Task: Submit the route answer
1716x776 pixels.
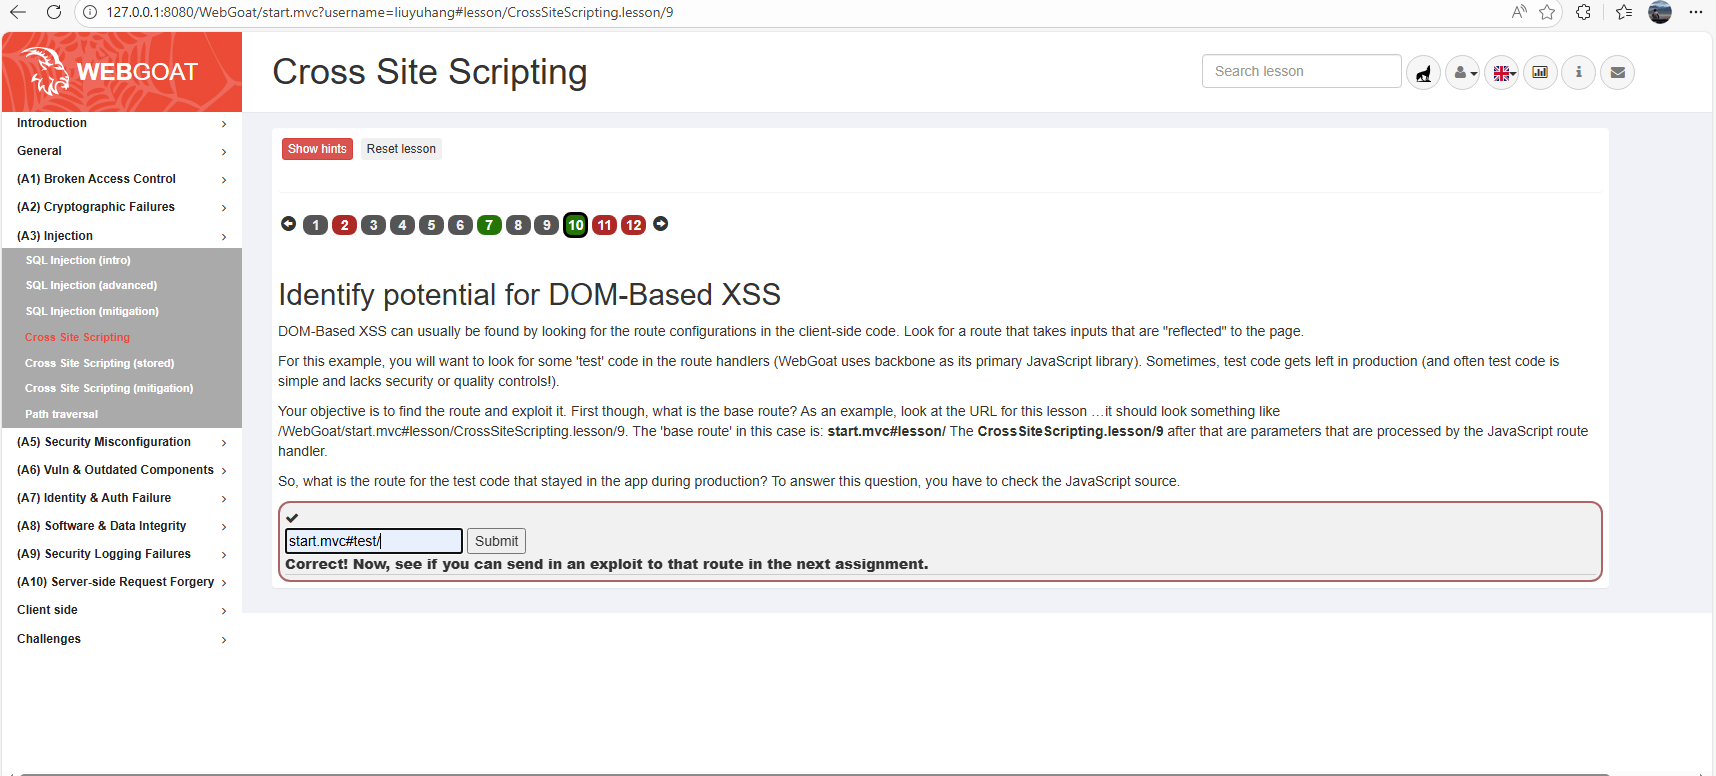Action: click(x=496, y=541)
